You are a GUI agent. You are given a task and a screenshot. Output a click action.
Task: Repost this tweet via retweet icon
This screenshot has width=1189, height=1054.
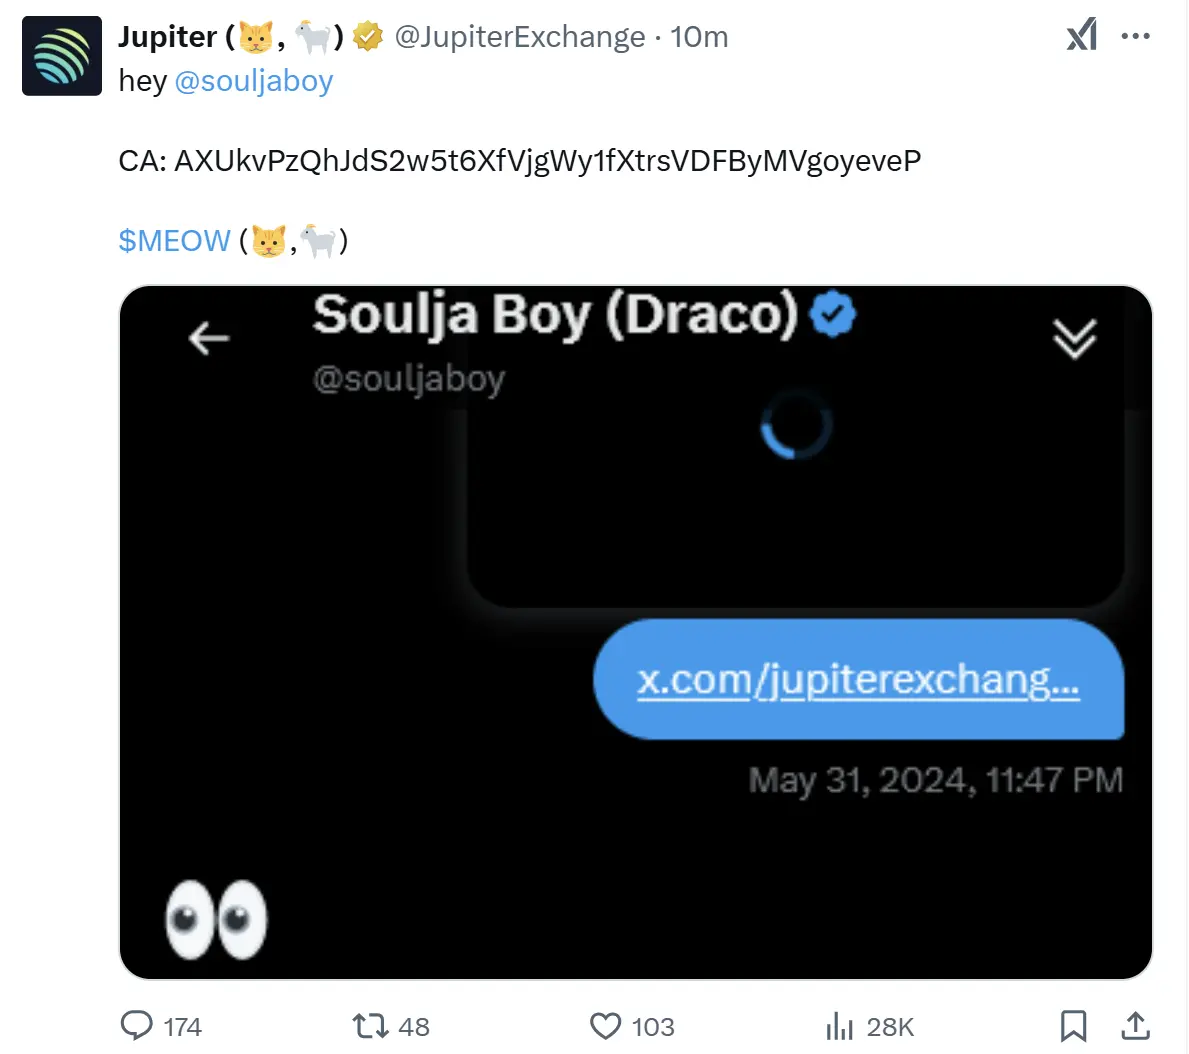[x=370, y=1026]
